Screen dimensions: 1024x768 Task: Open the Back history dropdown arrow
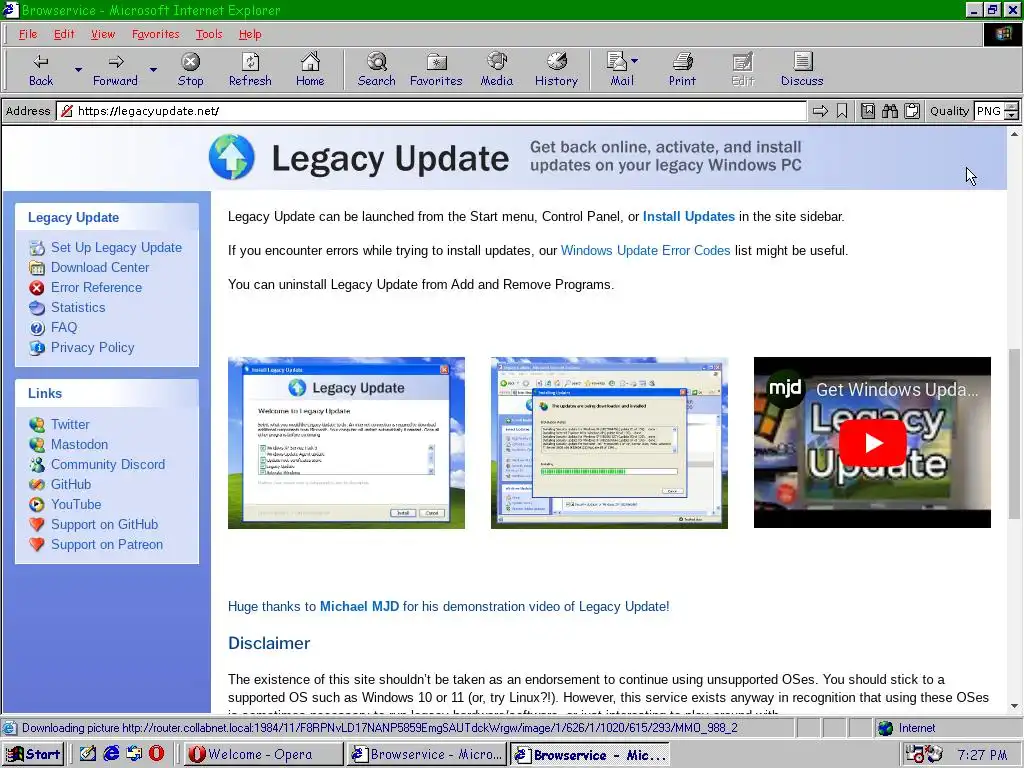(x=78, y=69)
